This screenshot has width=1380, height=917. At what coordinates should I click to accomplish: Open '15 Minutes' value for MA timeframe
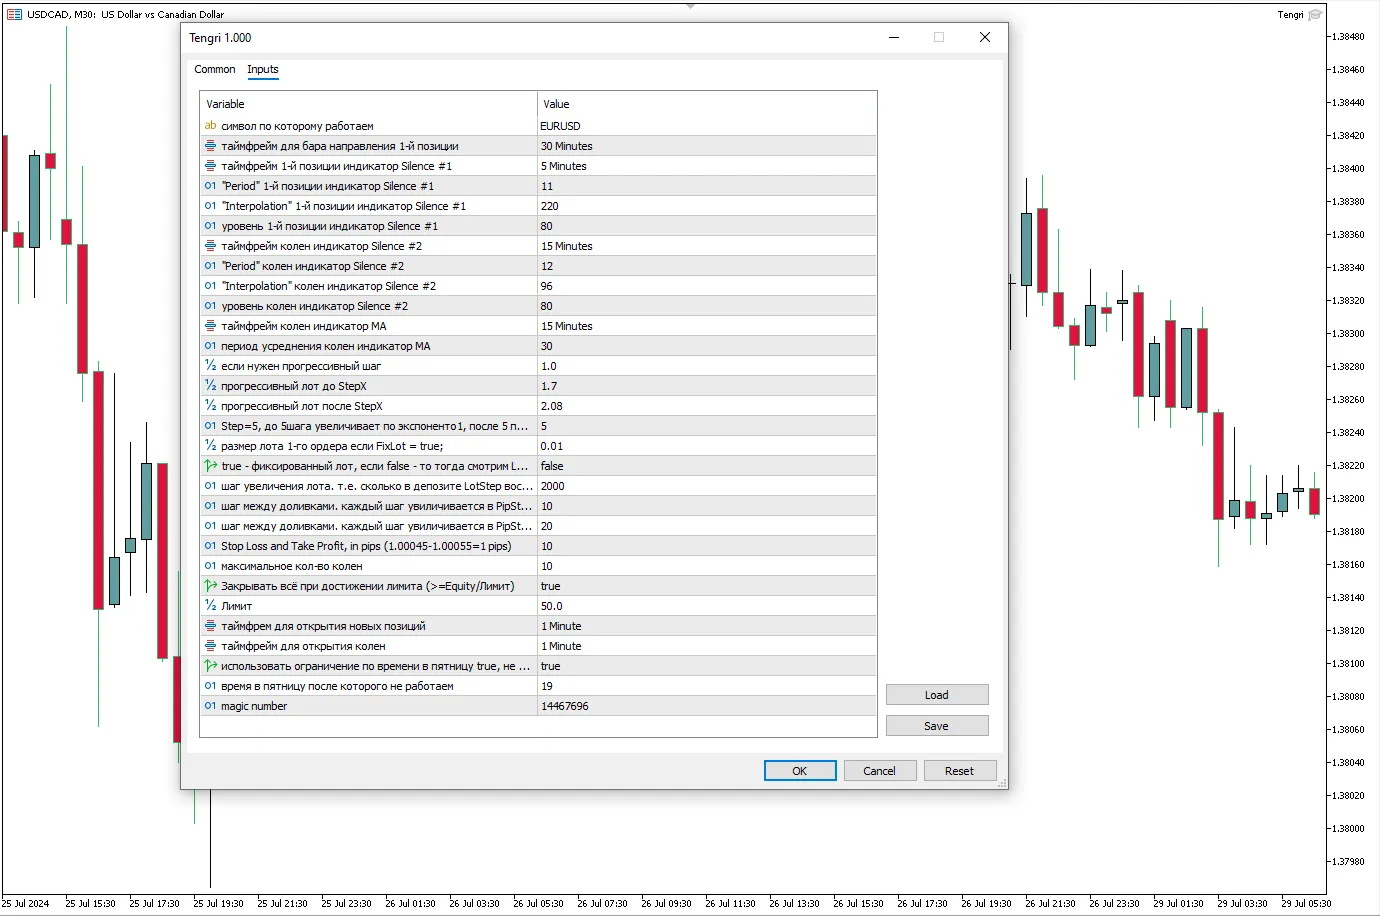707,326
